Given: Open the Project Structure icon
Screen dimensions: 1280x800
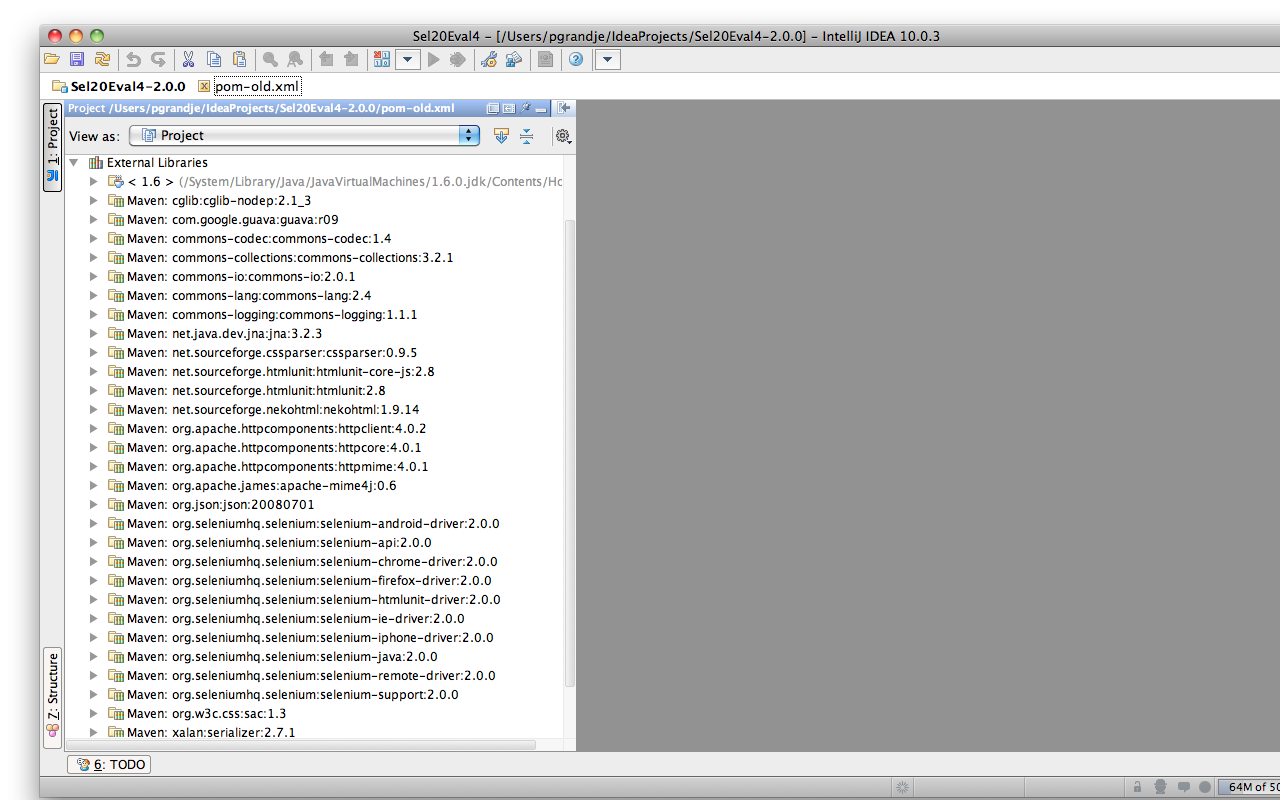Looking at the screenshot, I should point(514,60).
